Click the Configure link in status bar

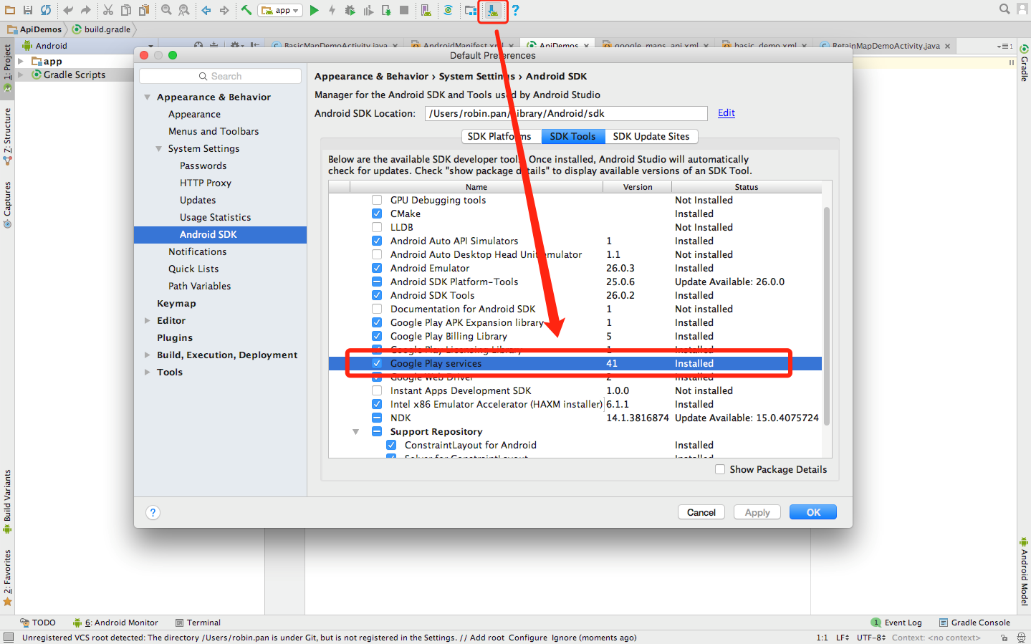(x=527, y=637)
